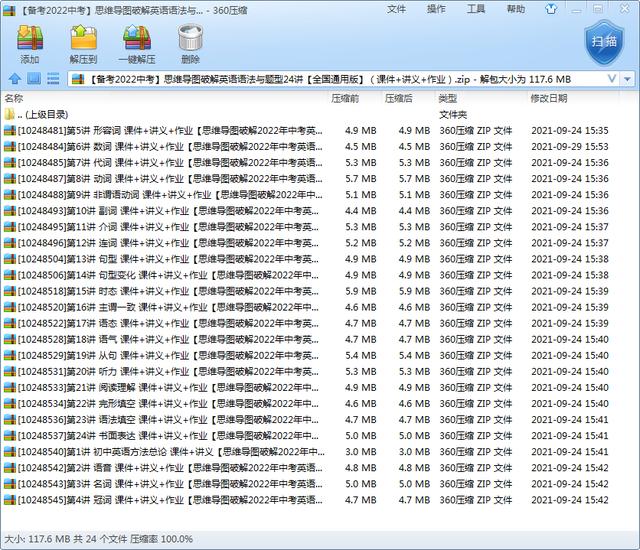This screenshot has width=640, height=550.
Task: Open the 文件 menu
Action: click(396, 9)
